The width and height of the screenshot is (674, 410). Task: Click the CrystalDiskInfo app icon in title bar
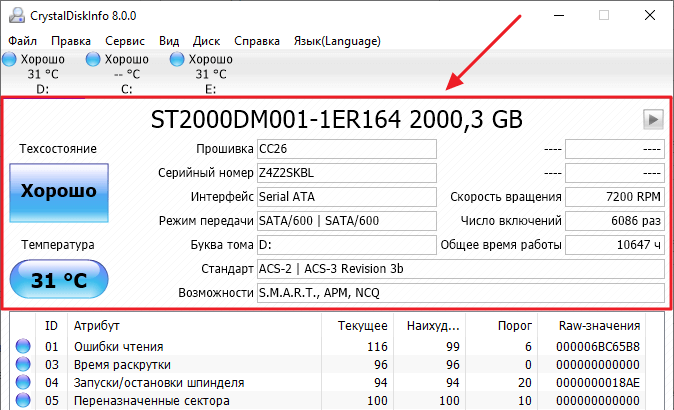coord(16,15)
